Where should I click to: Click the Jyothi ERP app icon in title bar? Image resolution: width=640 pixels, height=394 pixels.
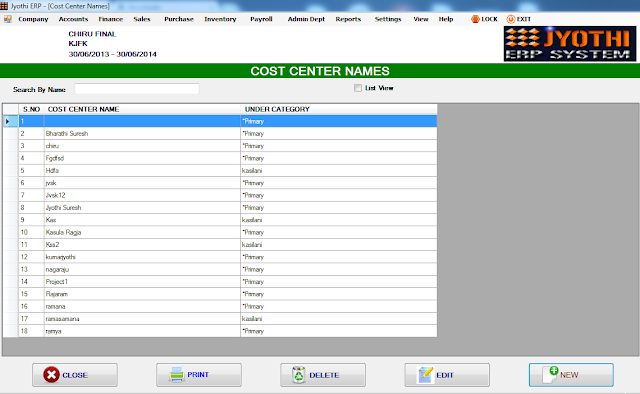(4, 6)
